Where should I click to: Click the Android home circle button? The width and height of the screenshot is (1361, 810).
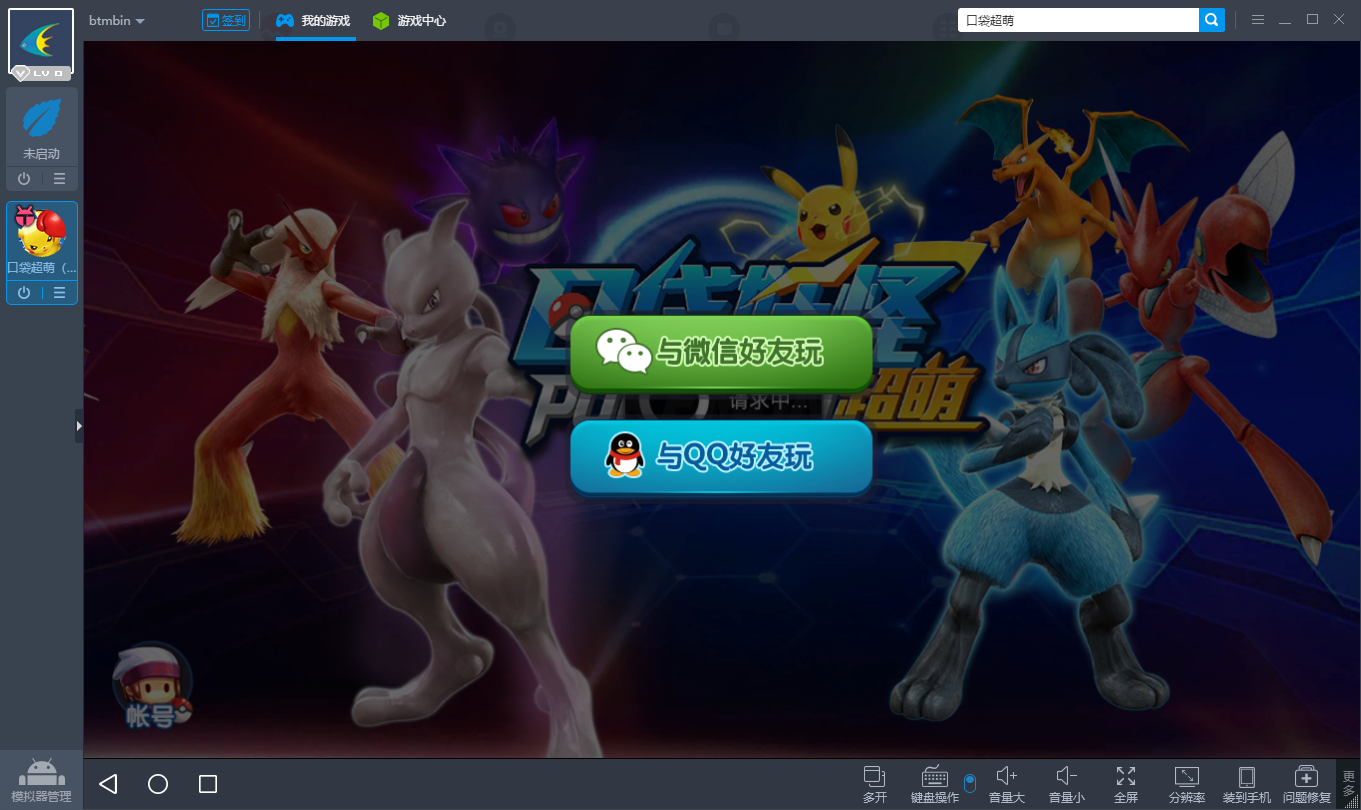[158, 784]
